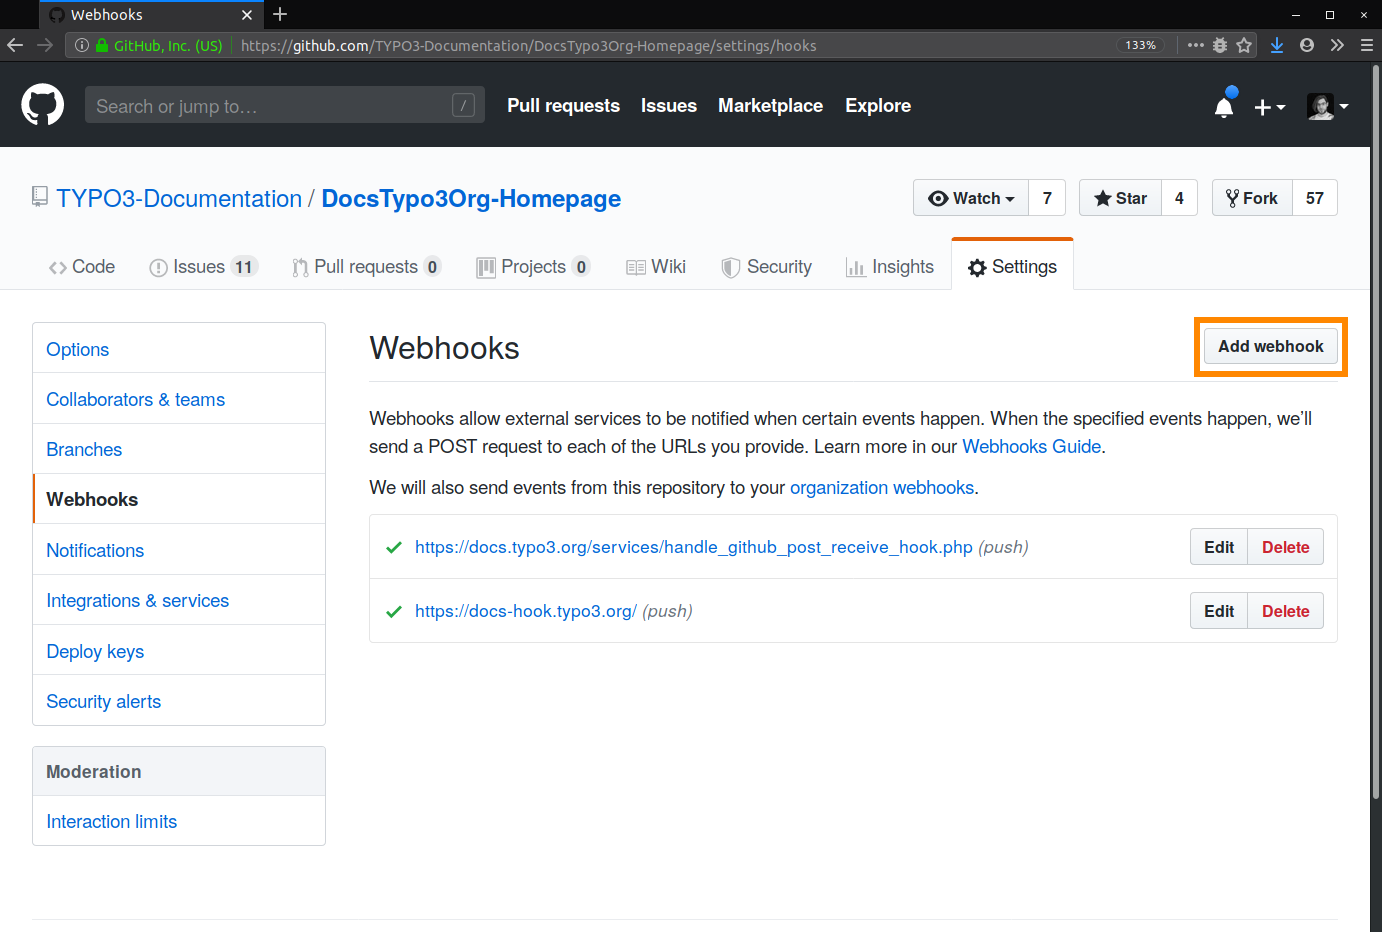Switch to the repository Pull requests tab
The width and height of the screenshot is (1382, 932).
[366, 267]
